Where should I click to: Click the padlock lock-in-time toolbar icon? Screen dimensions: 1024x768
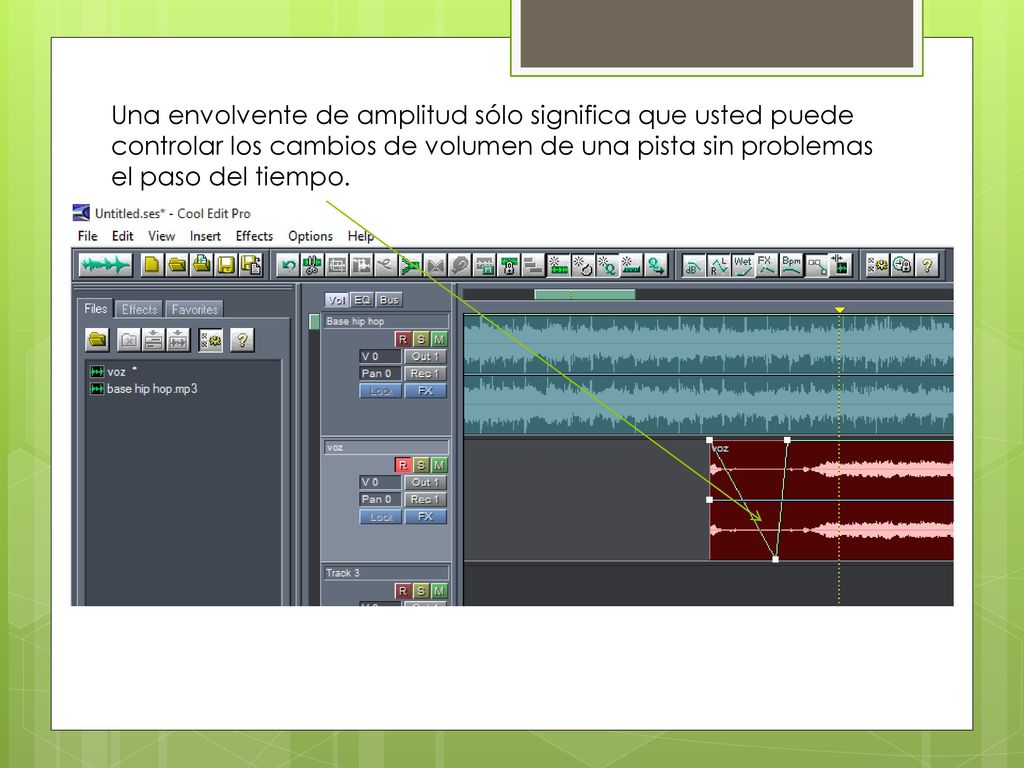point(509,265)
